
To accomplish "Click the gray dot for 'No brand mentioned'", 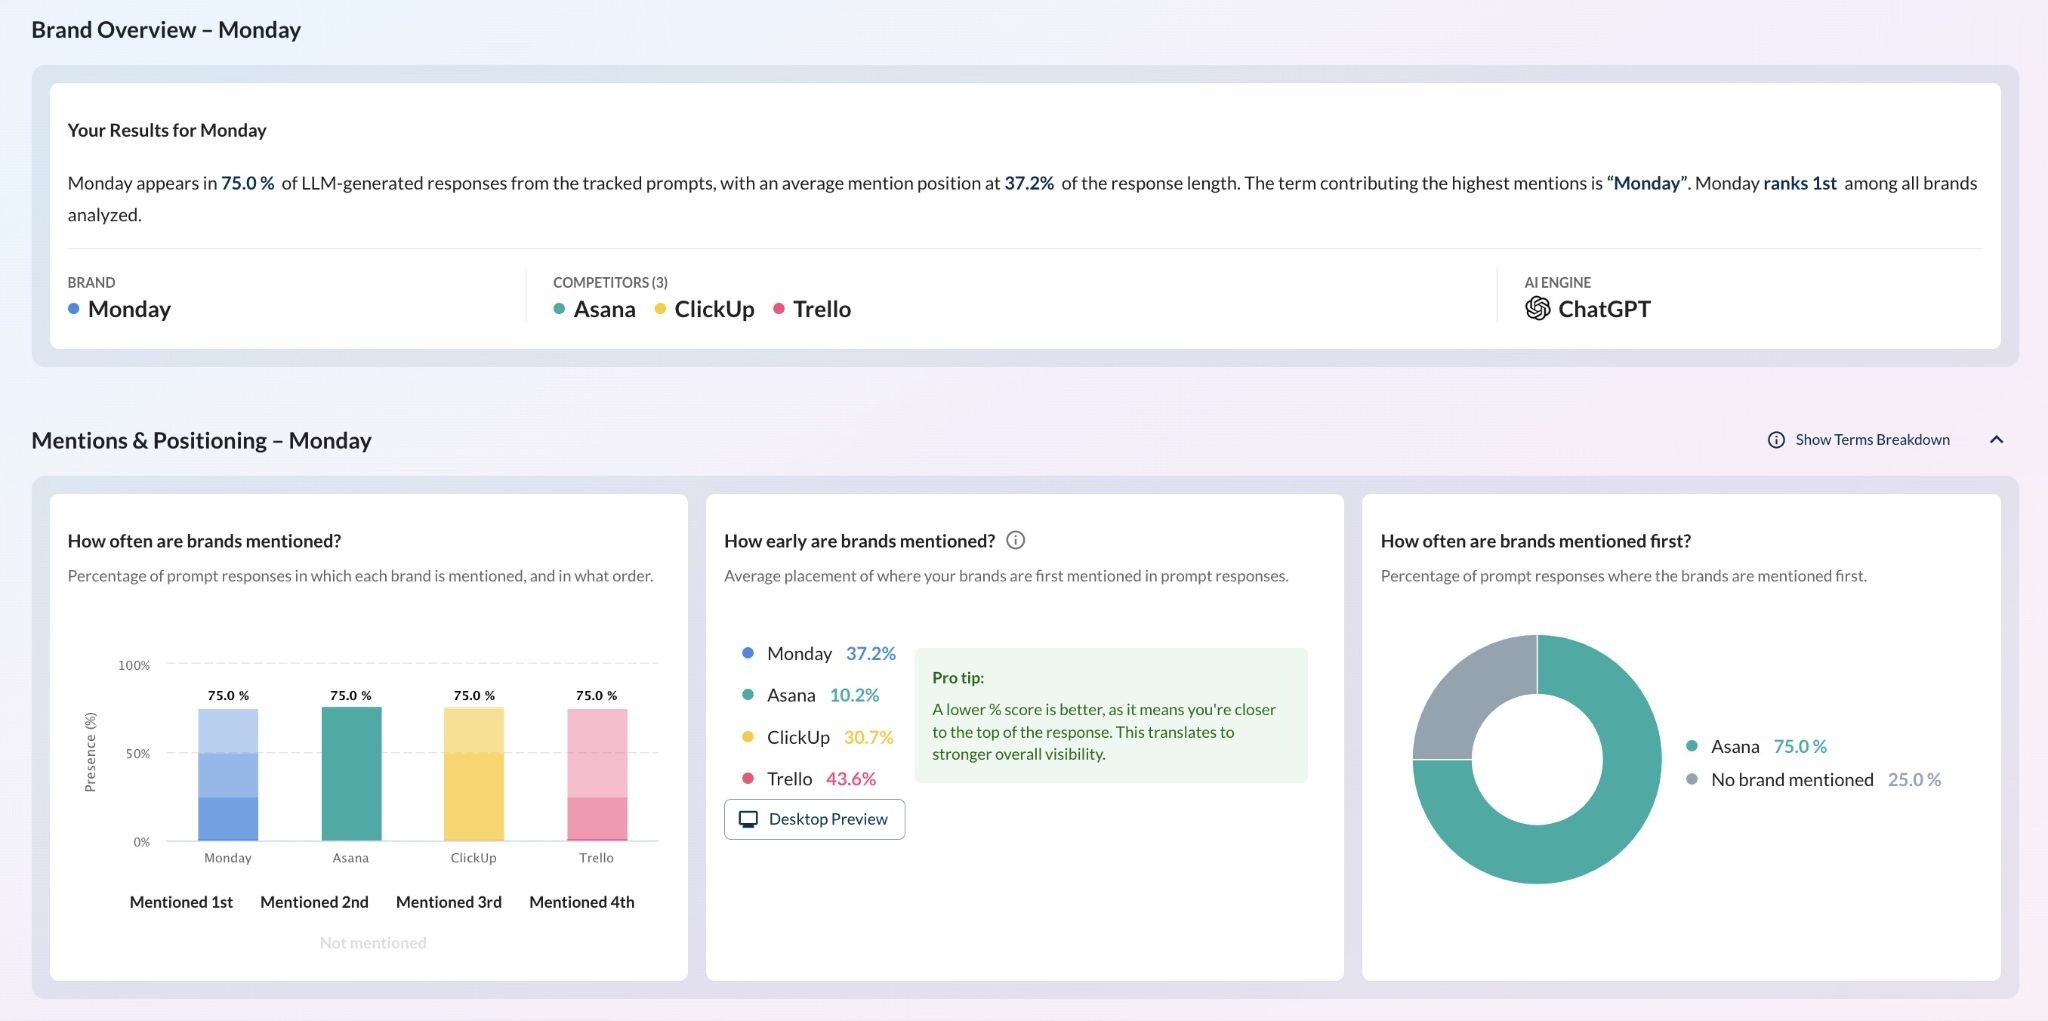I will tap(1692, 779).
